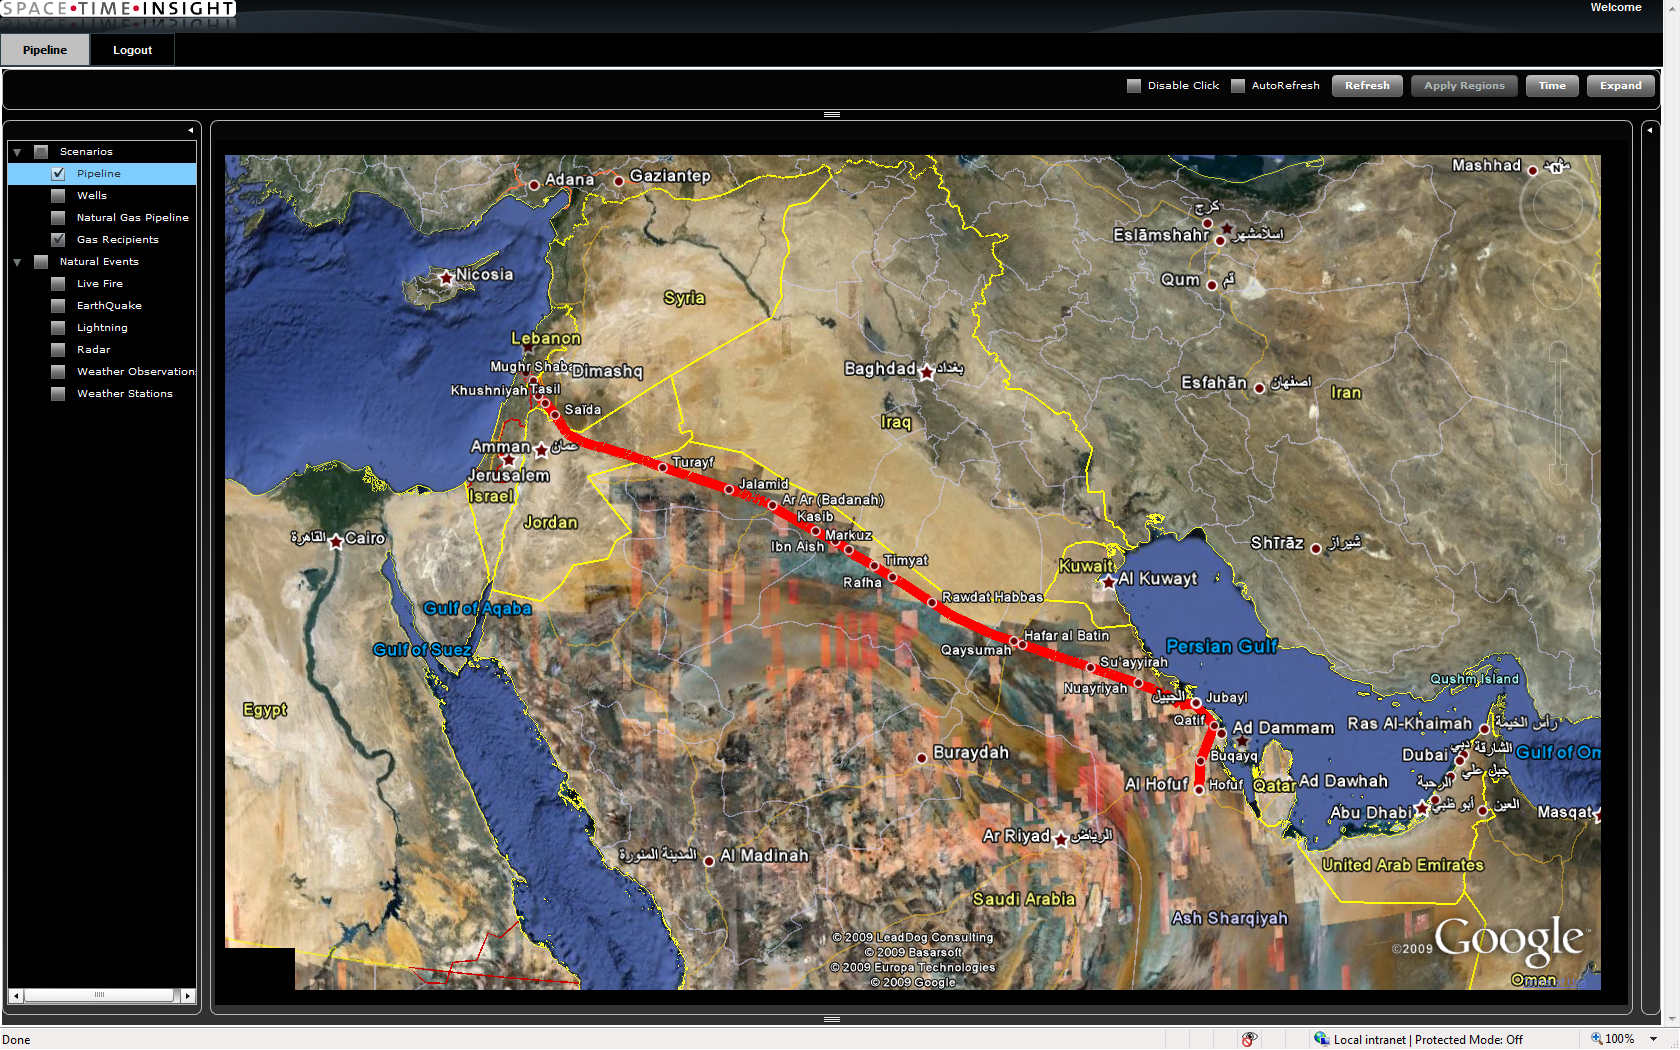This screenshot has height=1050, width=1680.
Task: Enable the Lightning layer checkbox
Action: (x=58, y=328)
